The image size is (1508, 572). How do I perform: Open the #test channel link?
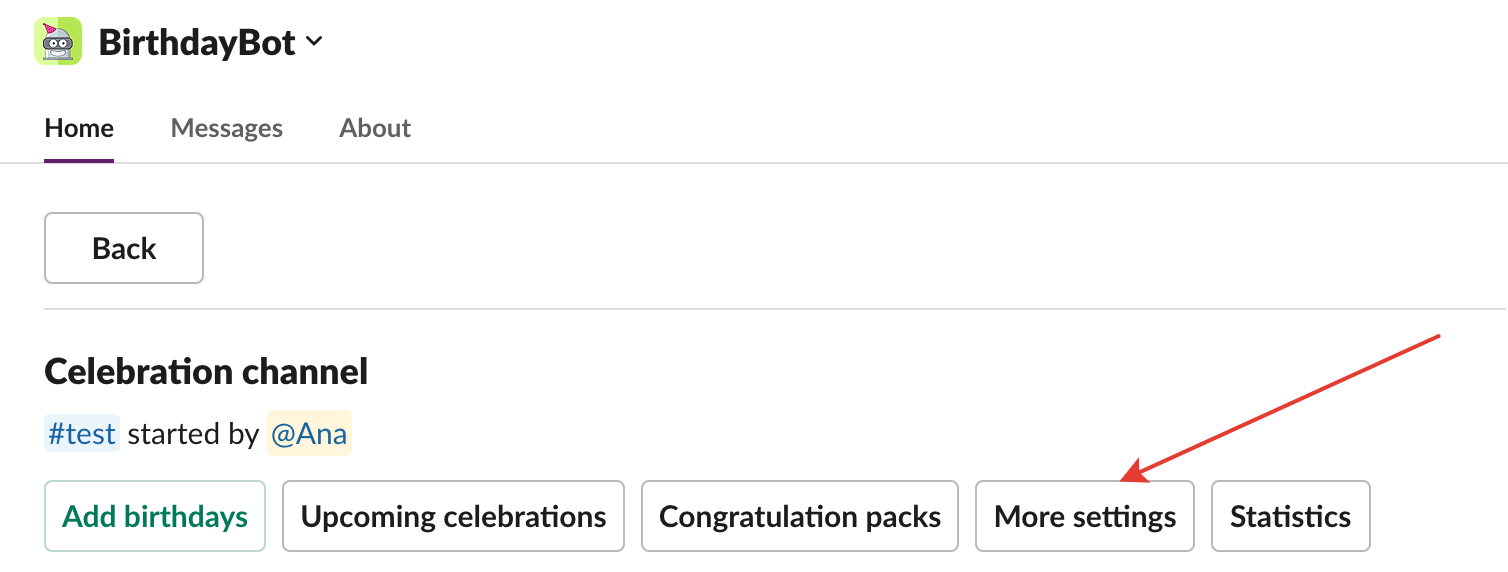[82, 434]
